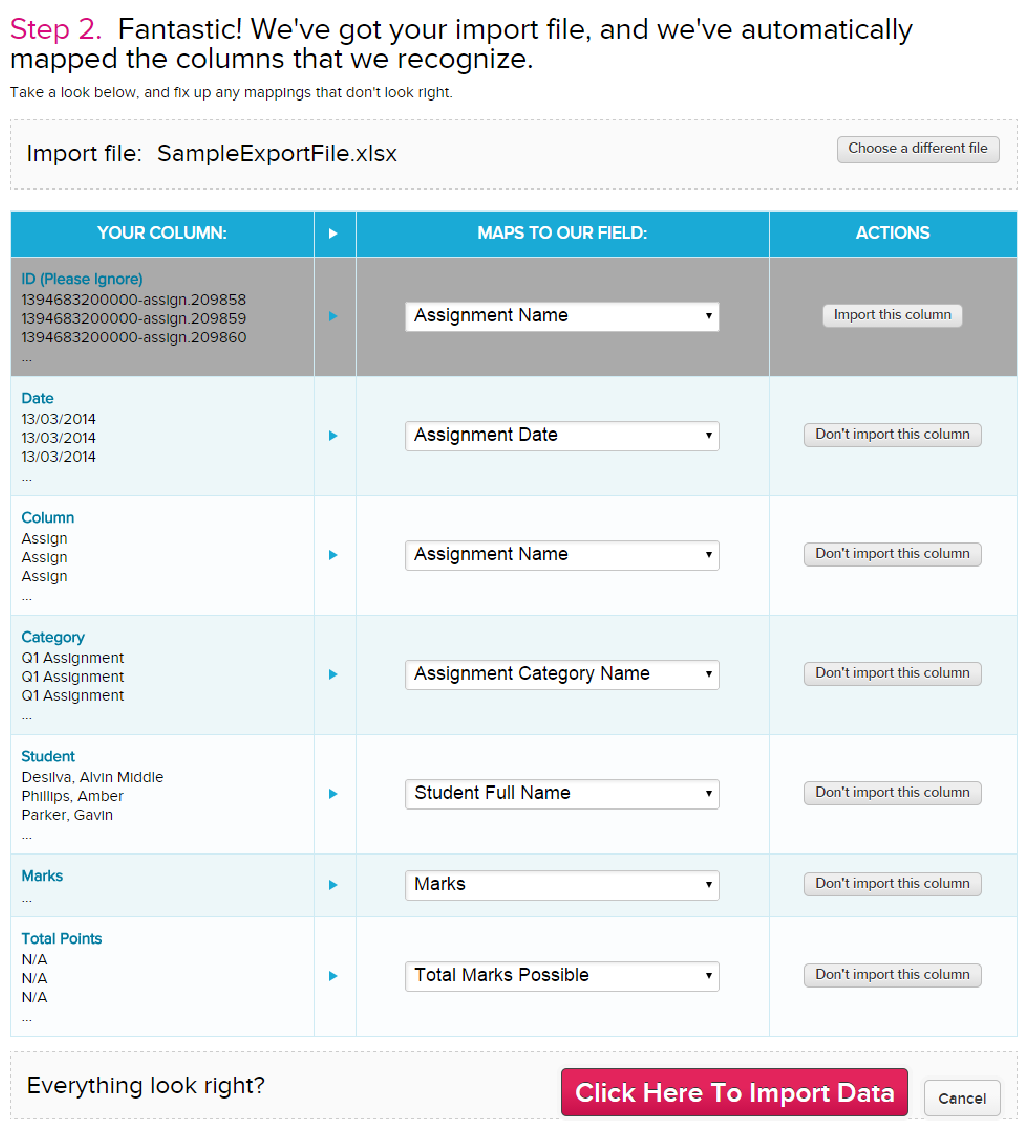Click arrow icon in the Marks row
This screenshot has height=1129, width=1033.
click(334, 885)
